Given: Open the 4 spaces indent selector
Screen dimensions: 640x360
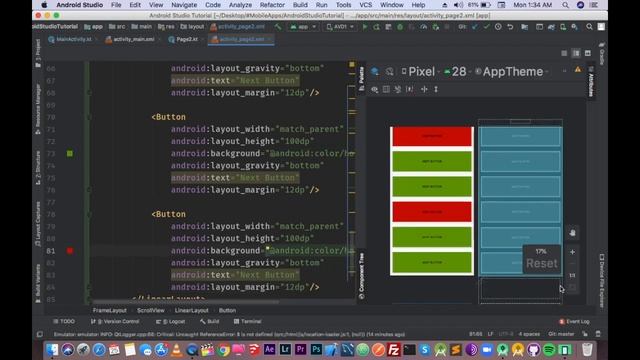Looking at the screenshot, I should pyautogui.click(x=529, y=334).
